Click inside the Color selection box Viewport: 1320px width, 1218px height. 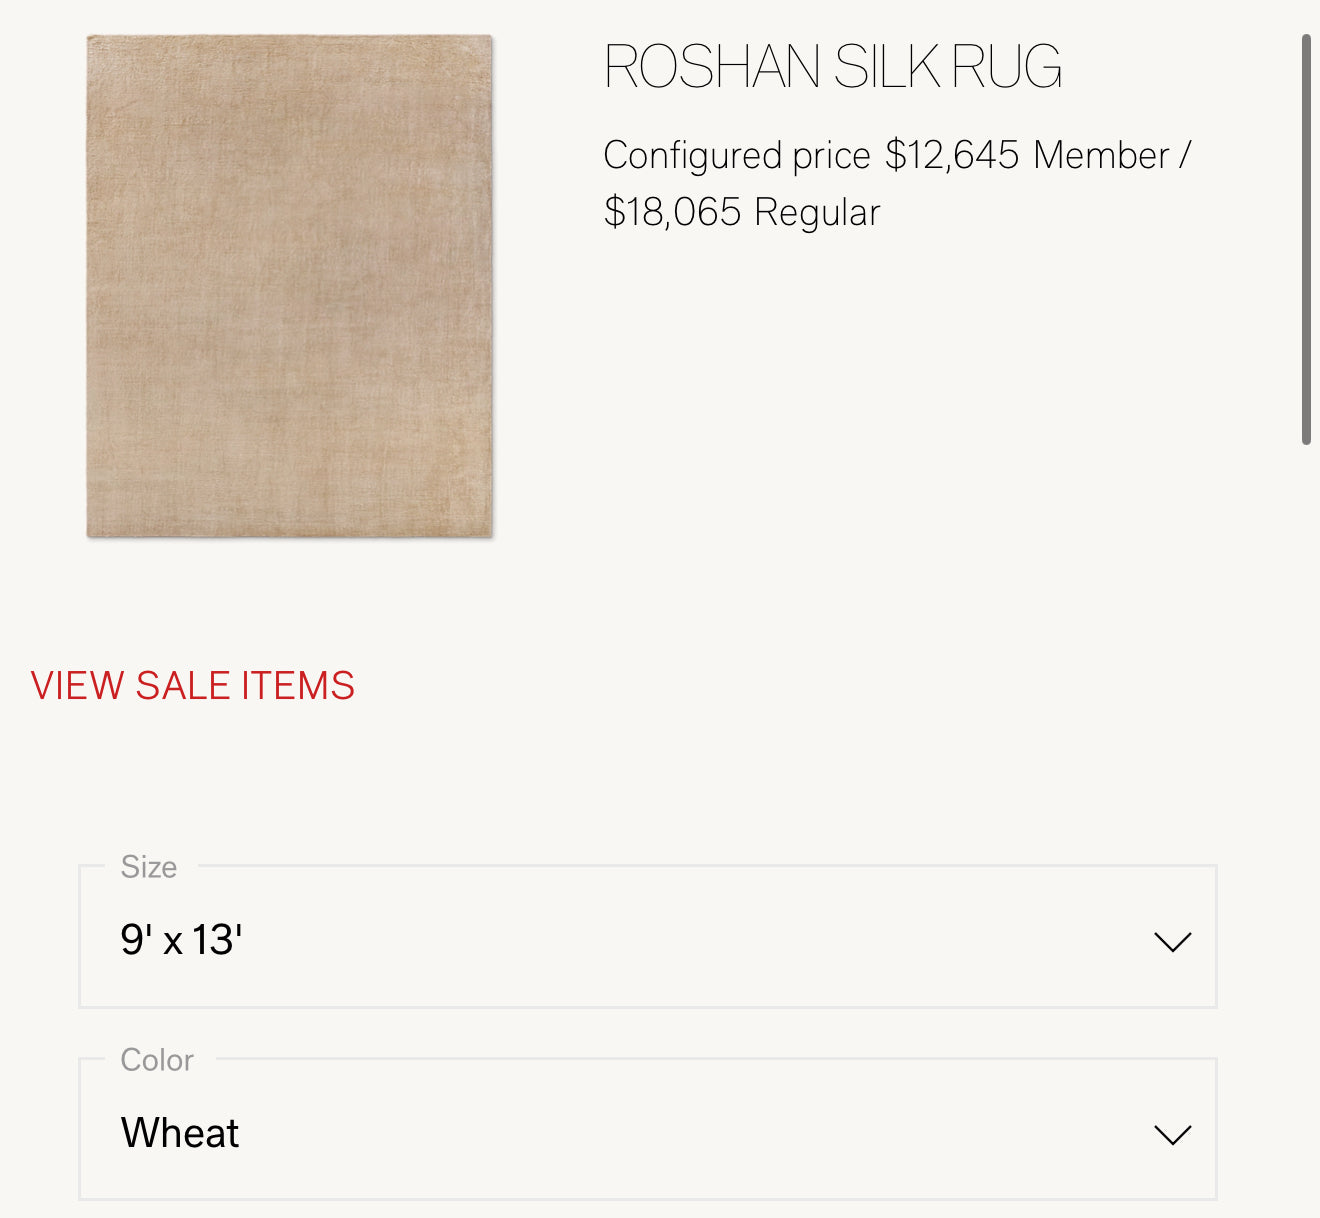click(x=600, y=1131)
